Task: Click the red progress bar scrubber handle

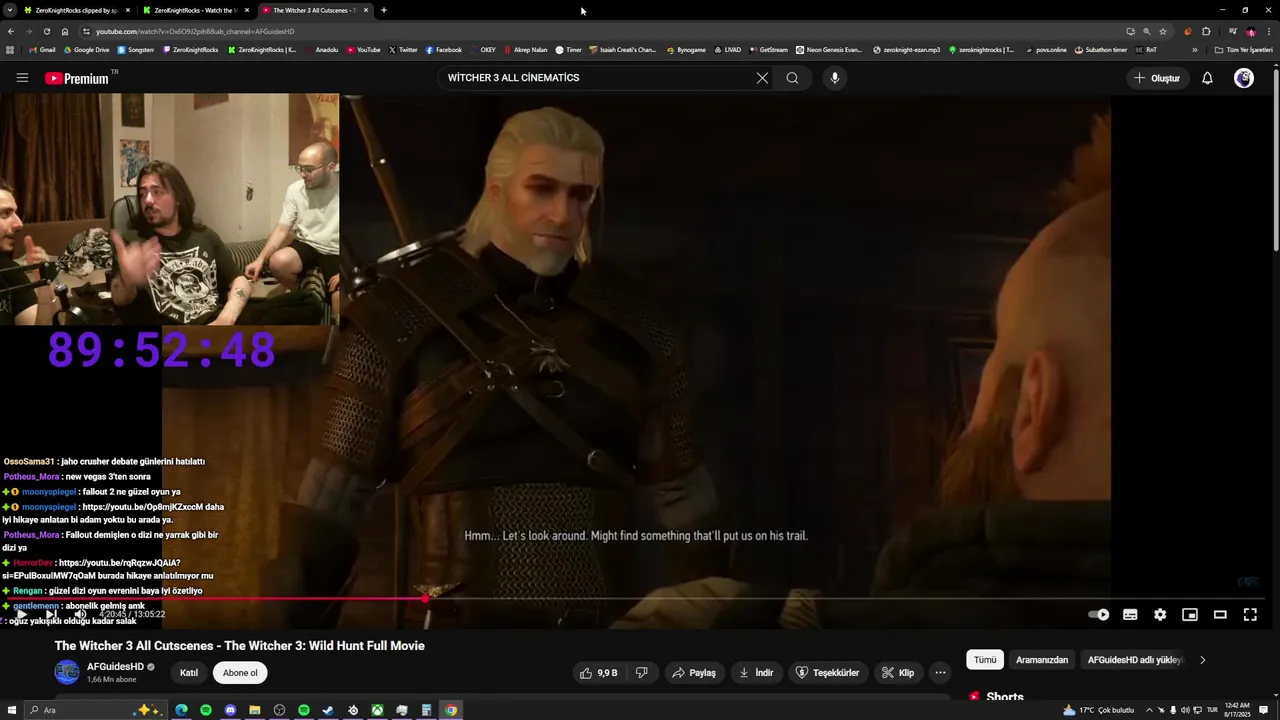Action: 425,599
